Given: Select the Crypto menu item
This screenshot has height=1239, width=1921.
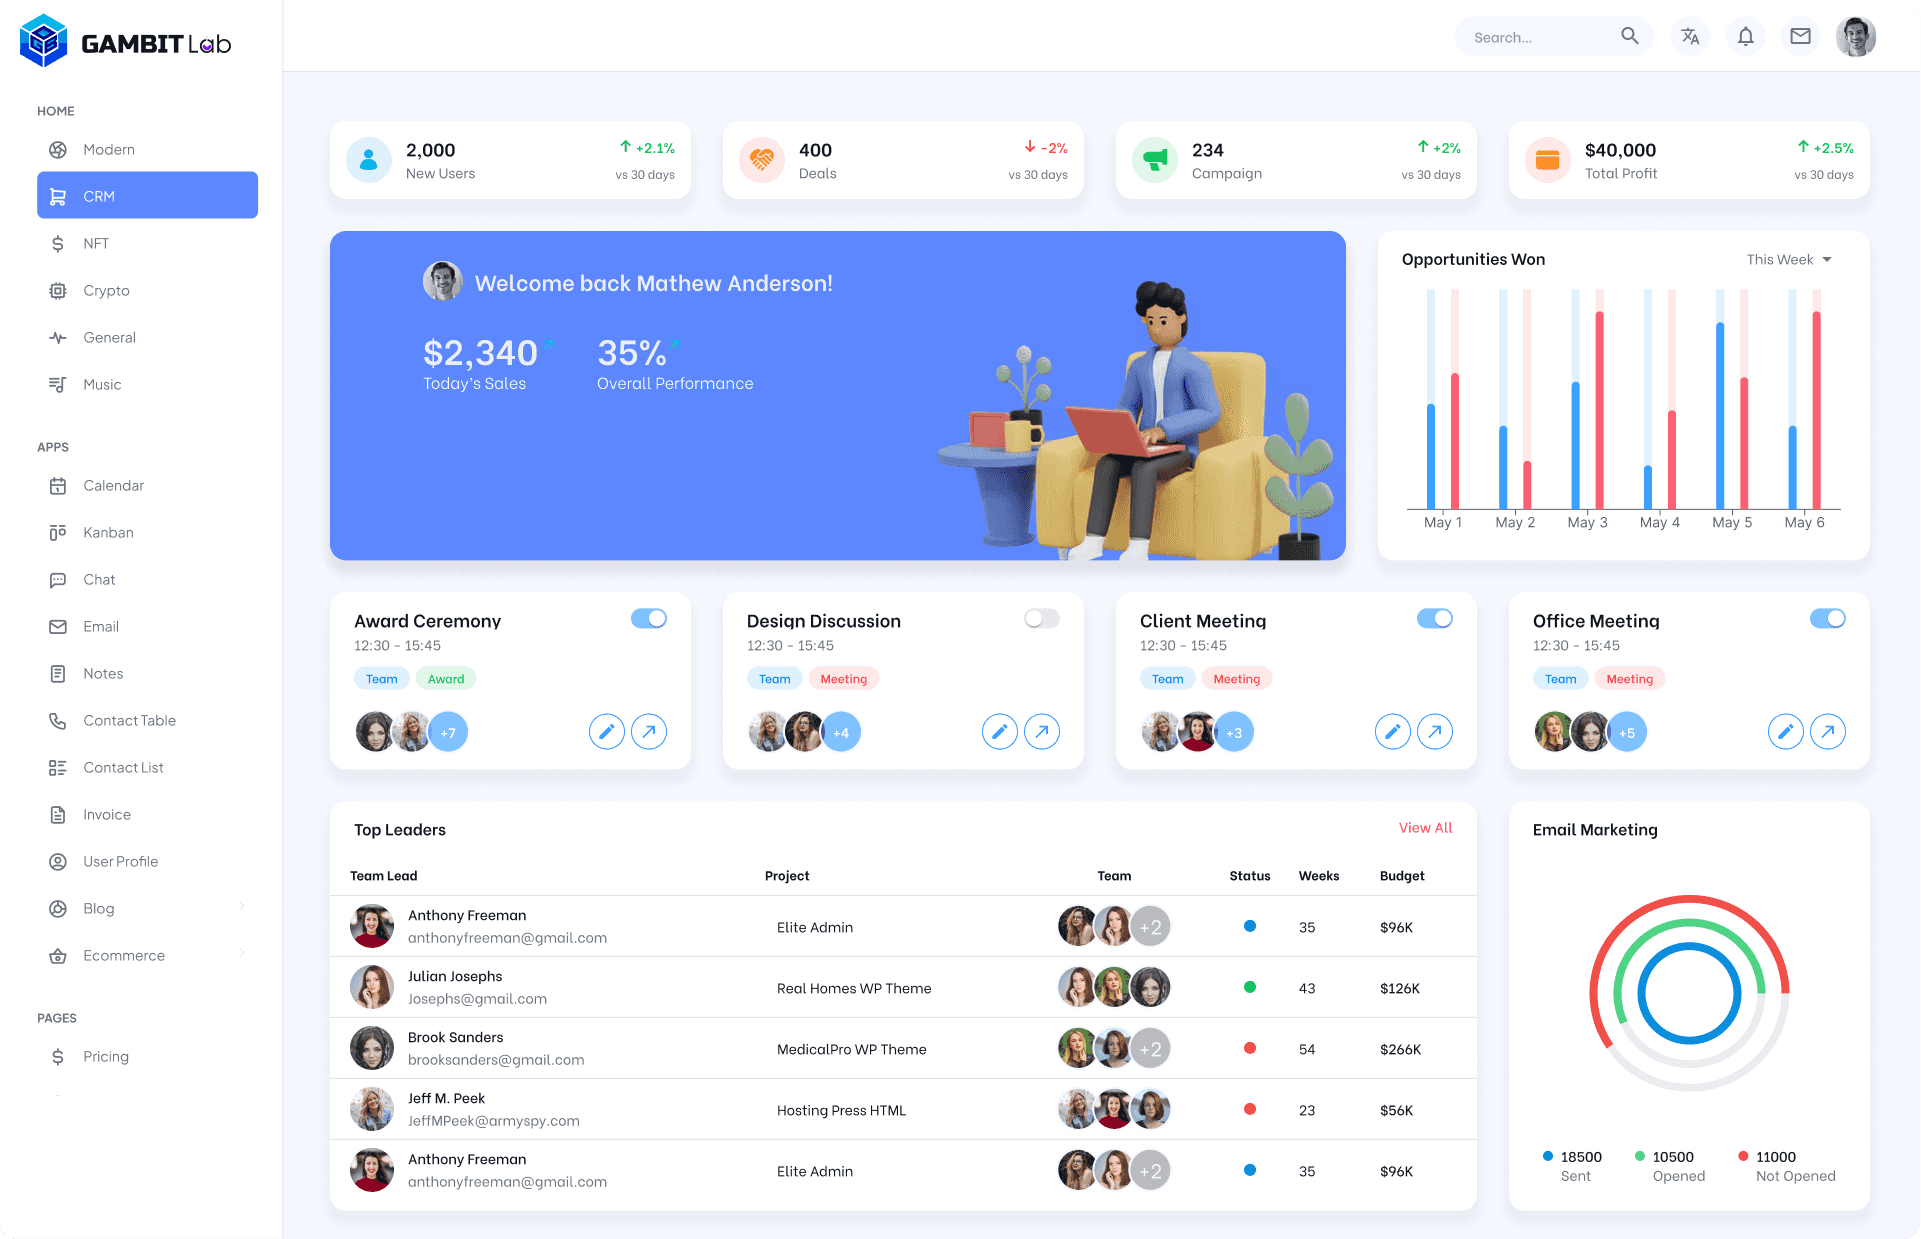Looking at the screenshot, I should pyautogui.click(x=106, y=290).
